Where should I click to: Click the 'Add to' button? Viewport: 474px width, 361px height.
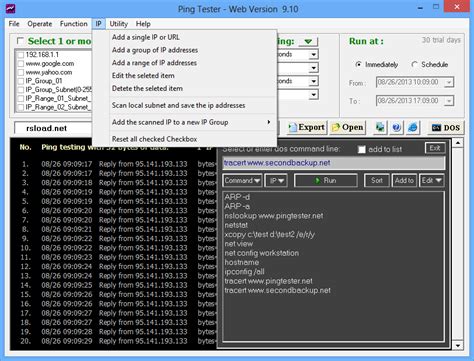pyautogui.click(x=404, y=180)
